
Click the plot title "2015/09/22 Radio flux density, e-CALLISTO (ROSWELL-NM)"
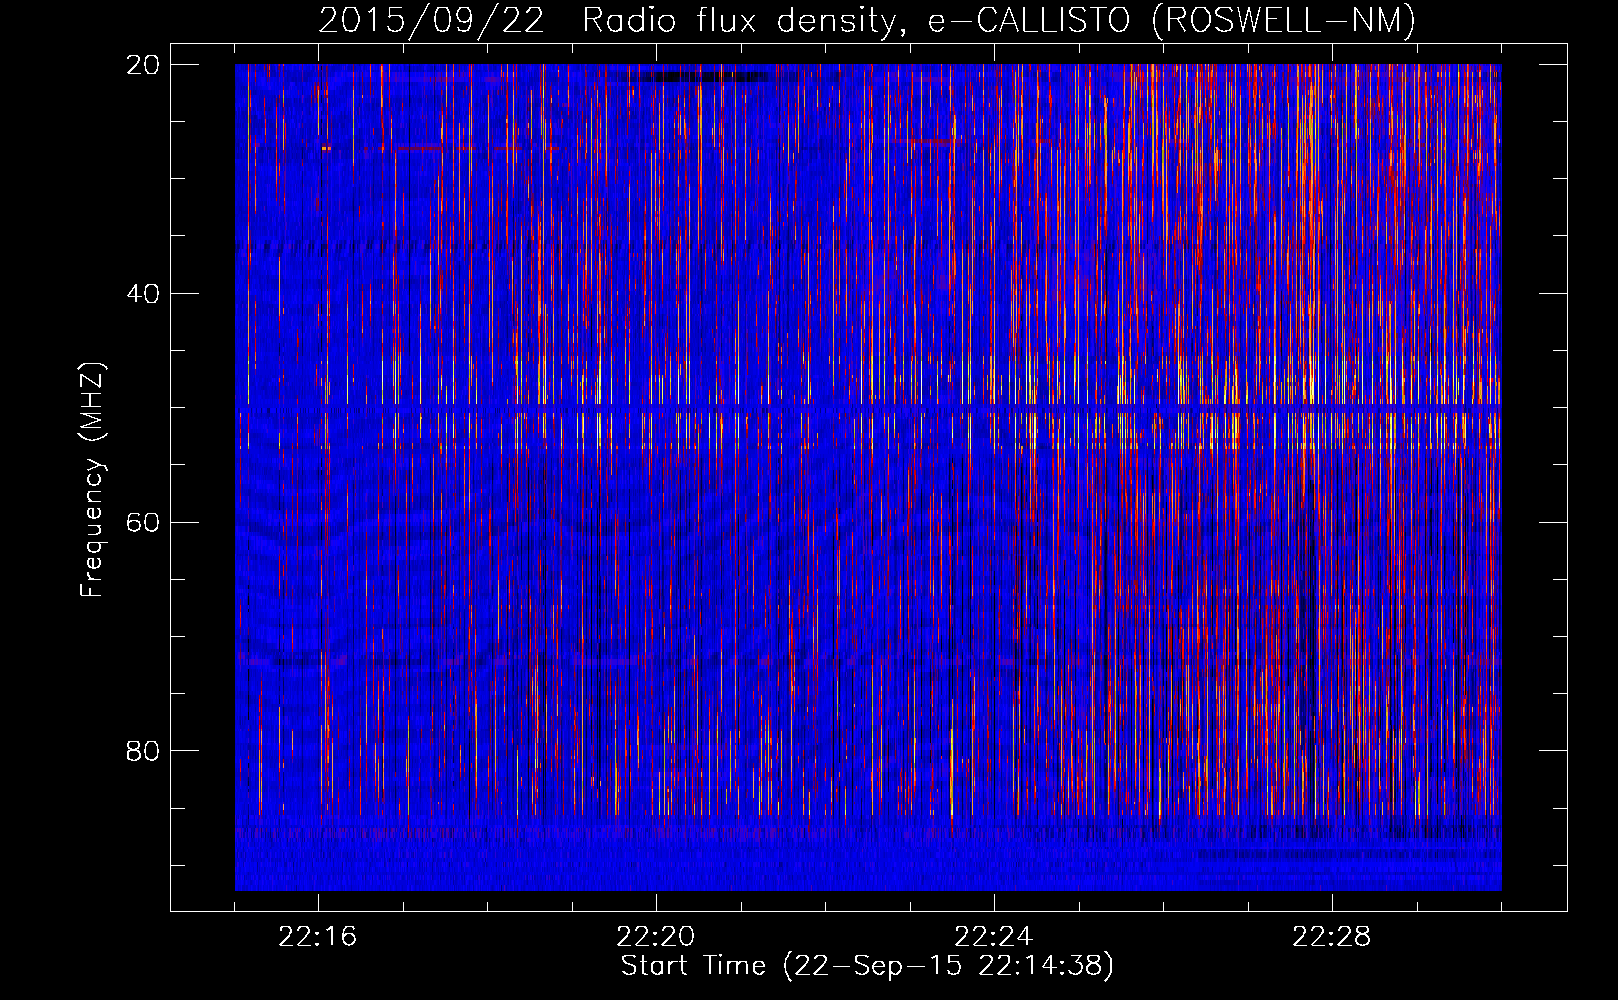pos(867,20)
